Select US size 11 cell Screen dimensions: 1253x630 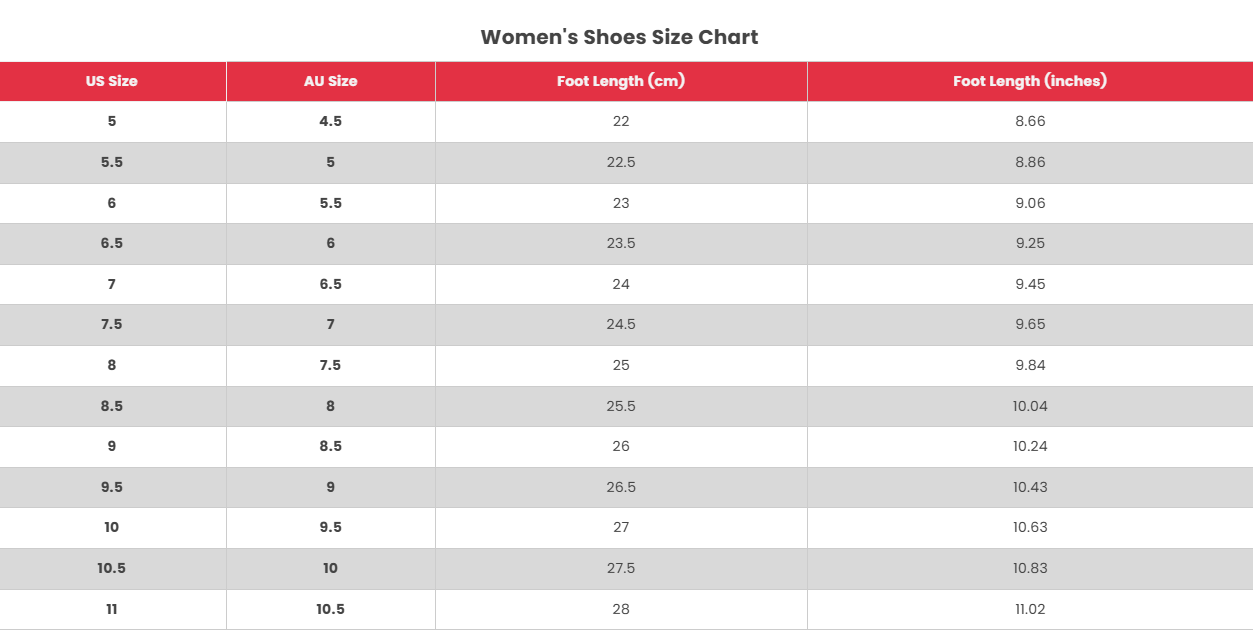point(112,609)
